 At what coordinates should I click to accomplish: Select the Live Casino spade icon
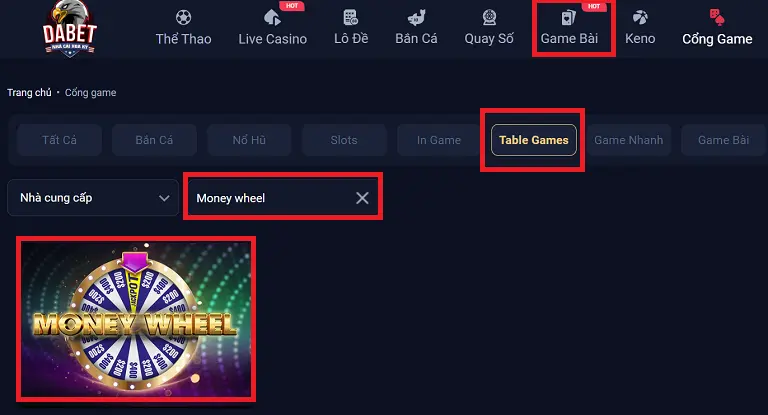pyautogui.click(x=272, y=18)
